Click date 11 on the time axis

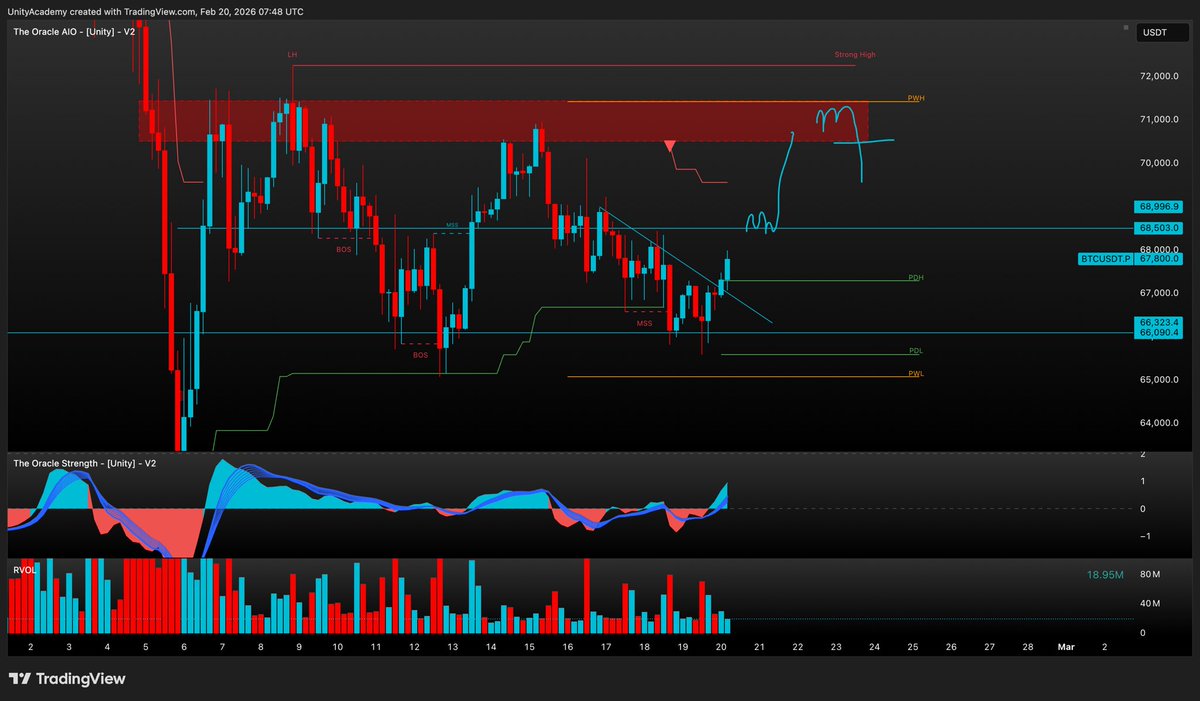(376, 648)
